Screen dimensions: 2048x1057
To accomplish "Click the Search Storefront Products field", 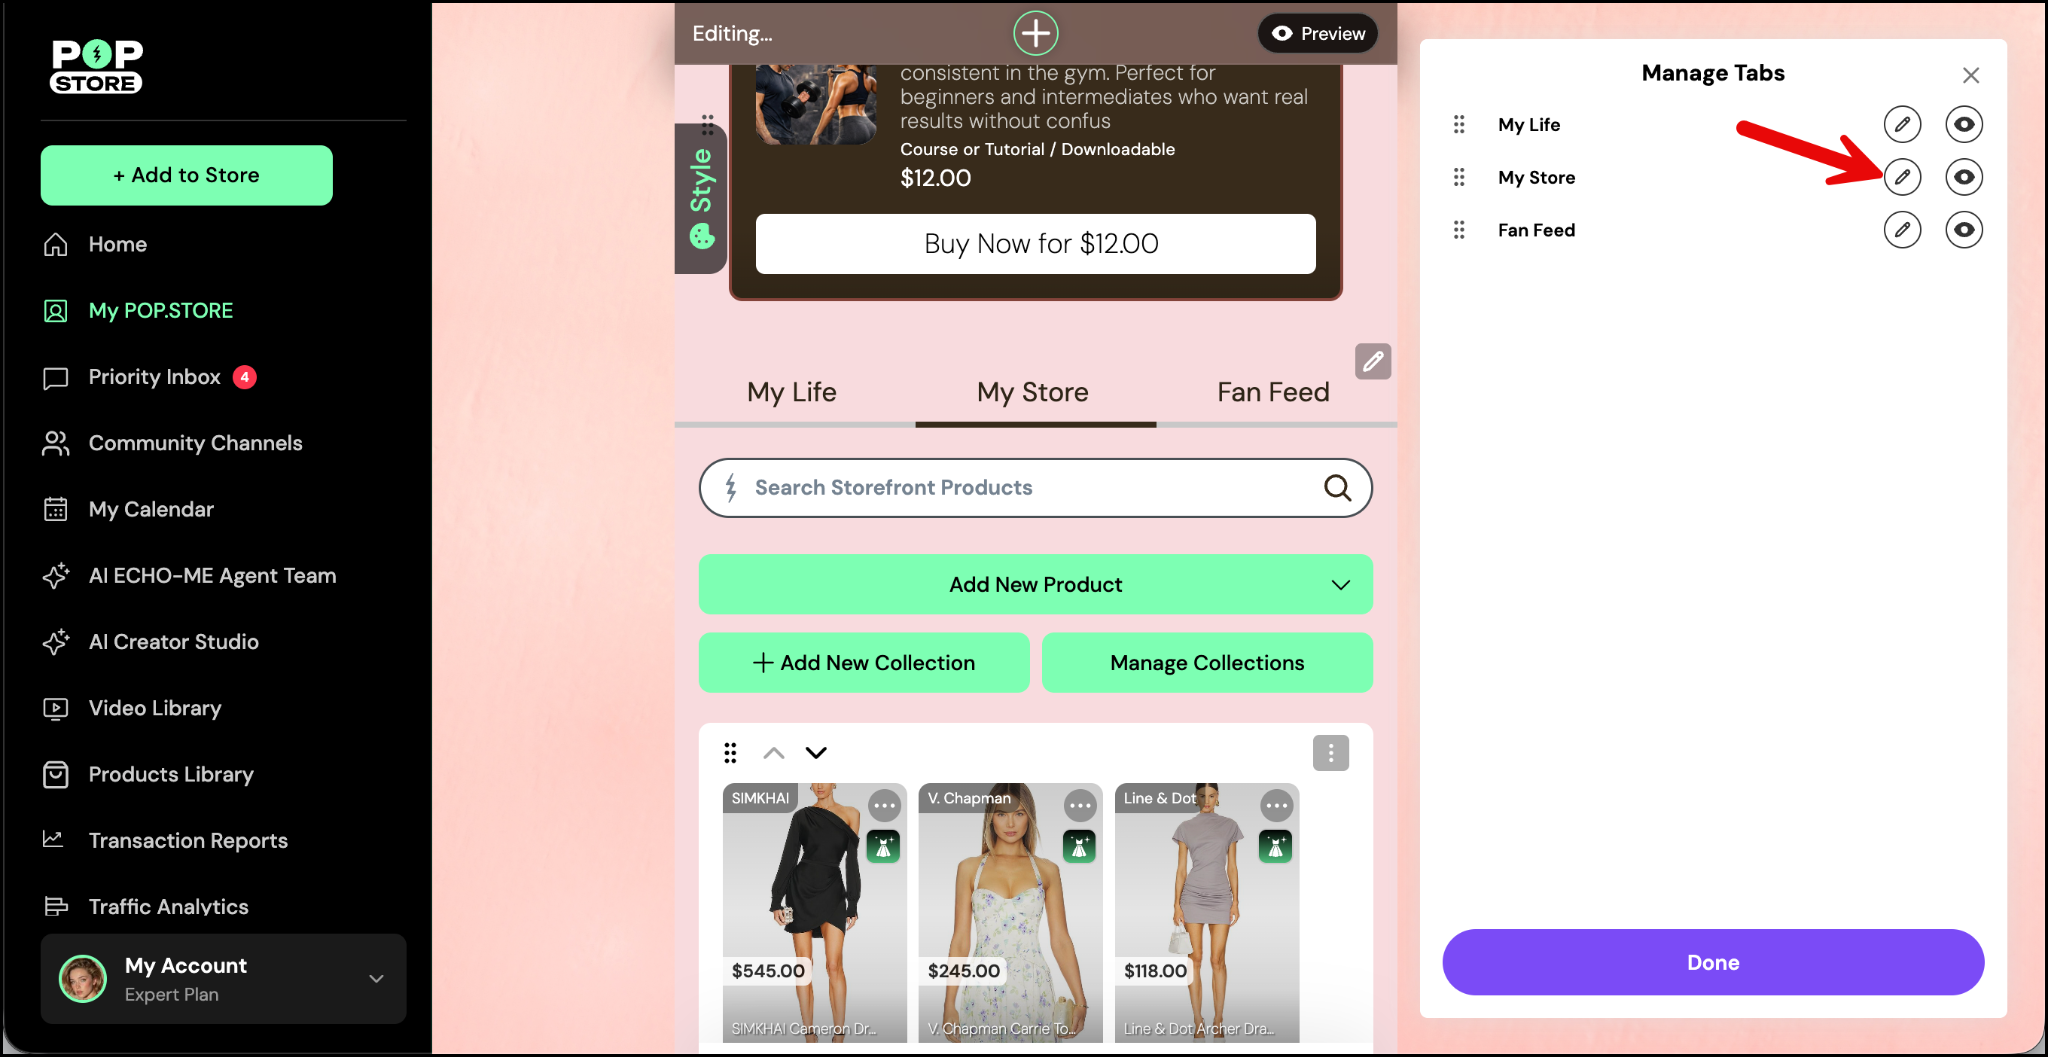I will point(1020,488).
